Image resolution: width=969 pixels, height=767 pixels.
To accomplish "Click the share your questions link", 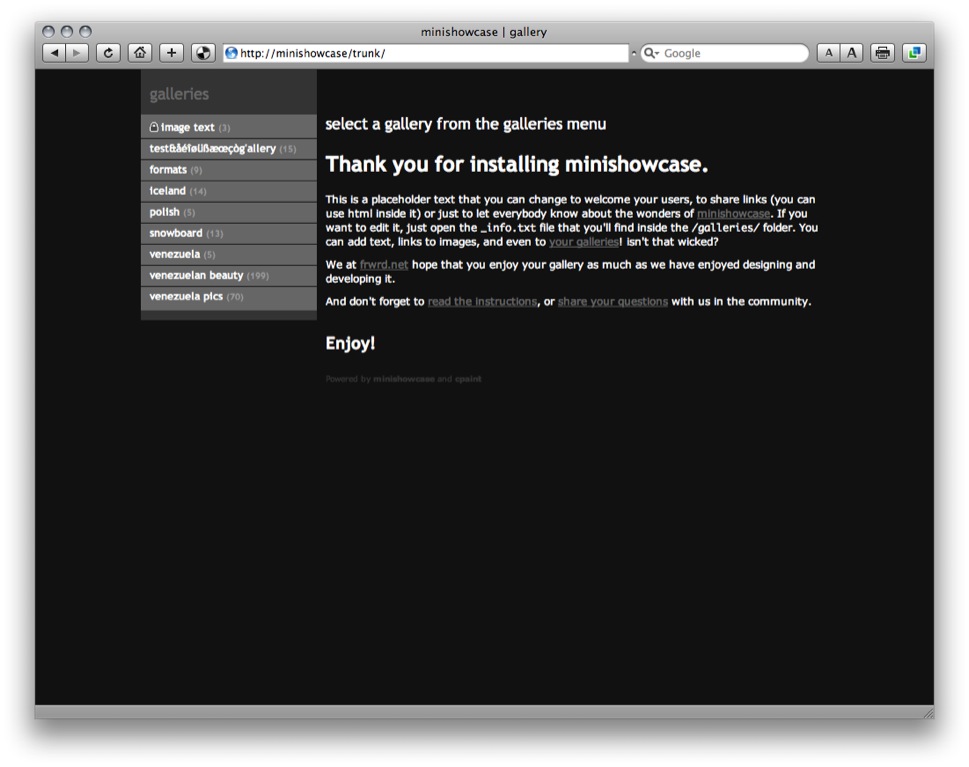I will pos(612,302).
